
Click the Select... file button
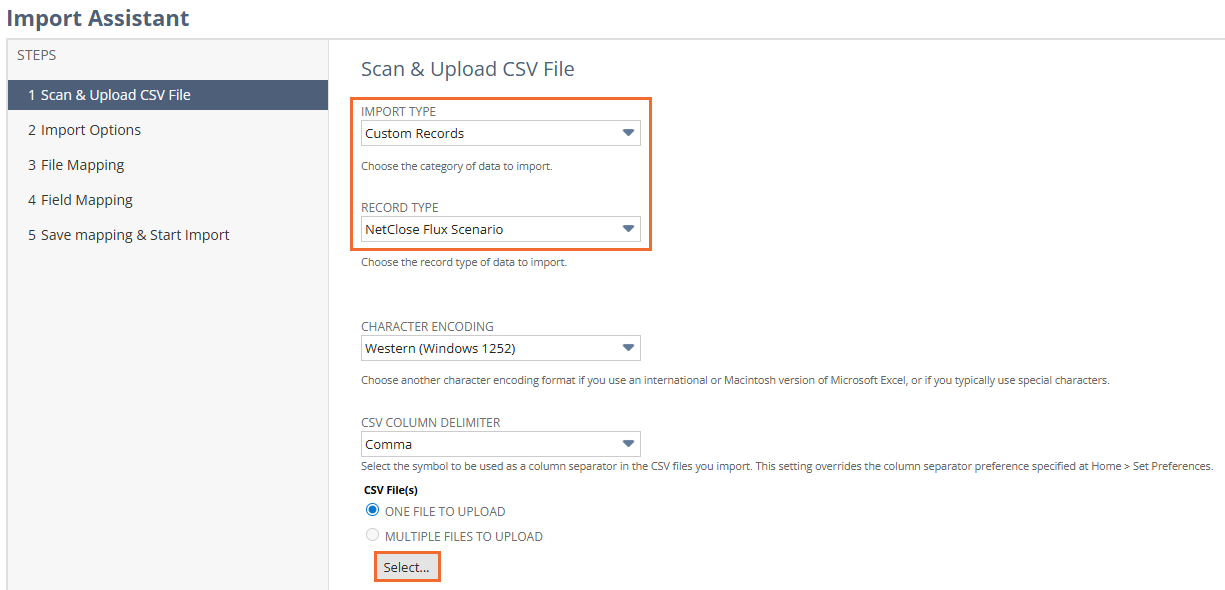[407, 567]
